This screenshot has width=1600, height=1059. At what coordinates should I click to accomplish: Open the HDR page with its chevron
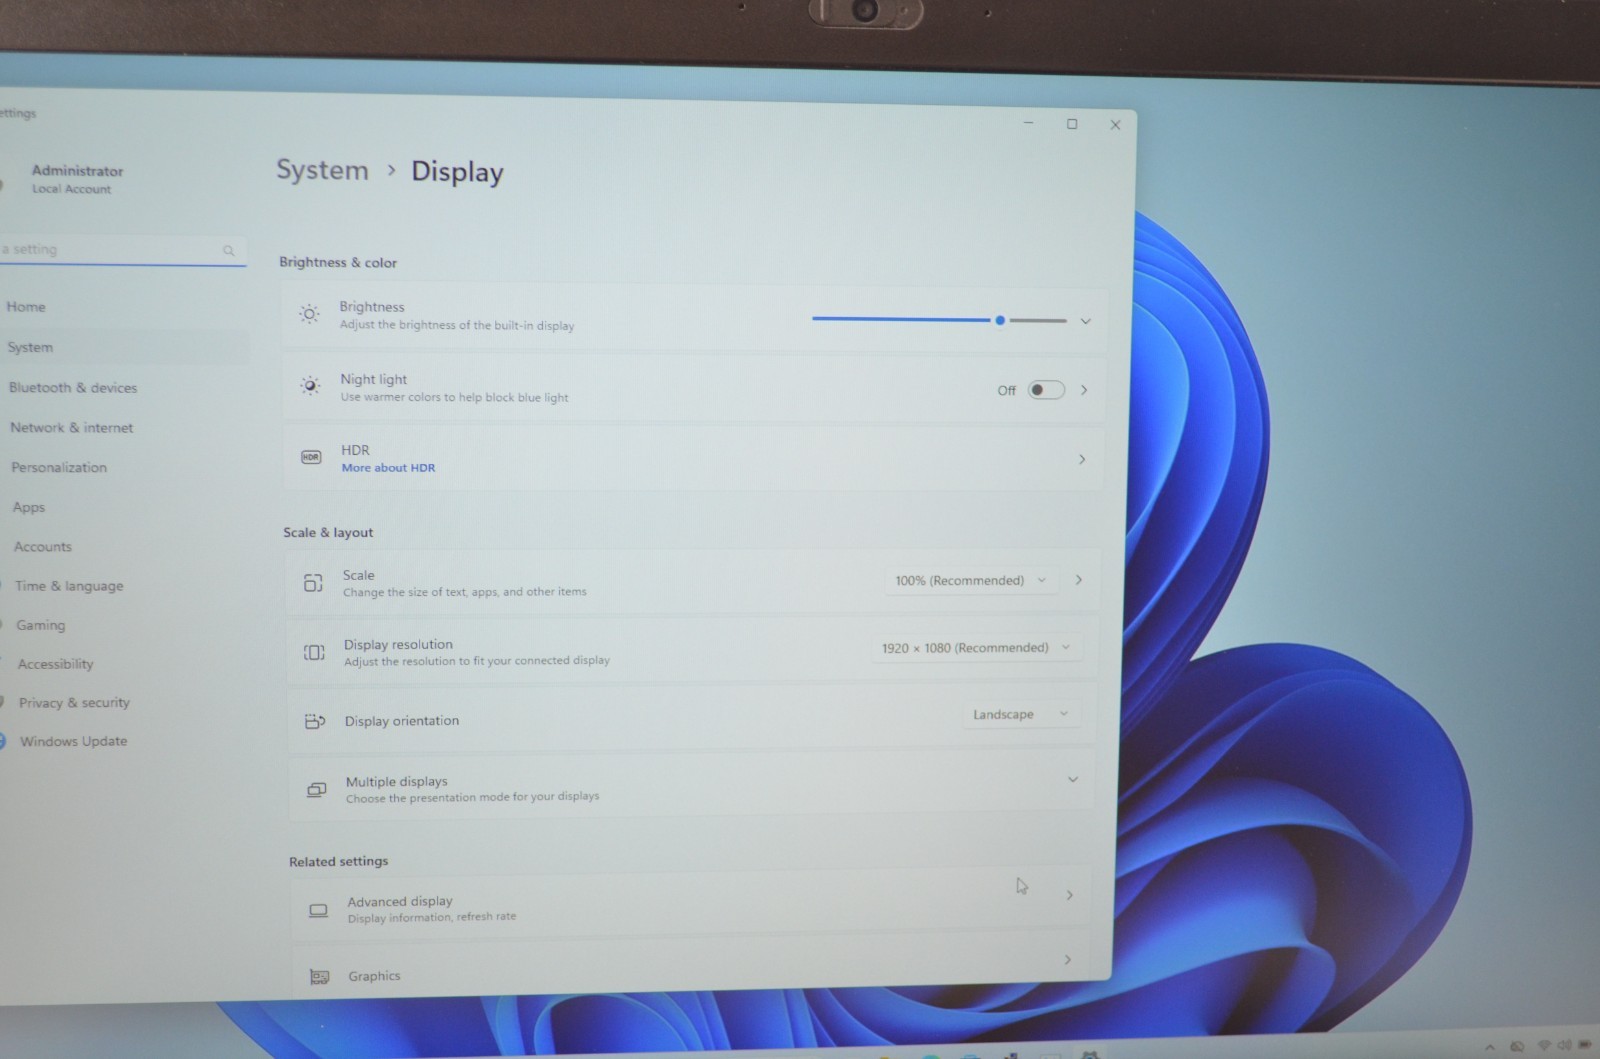pyautogui.click(x=1082, y=459)
